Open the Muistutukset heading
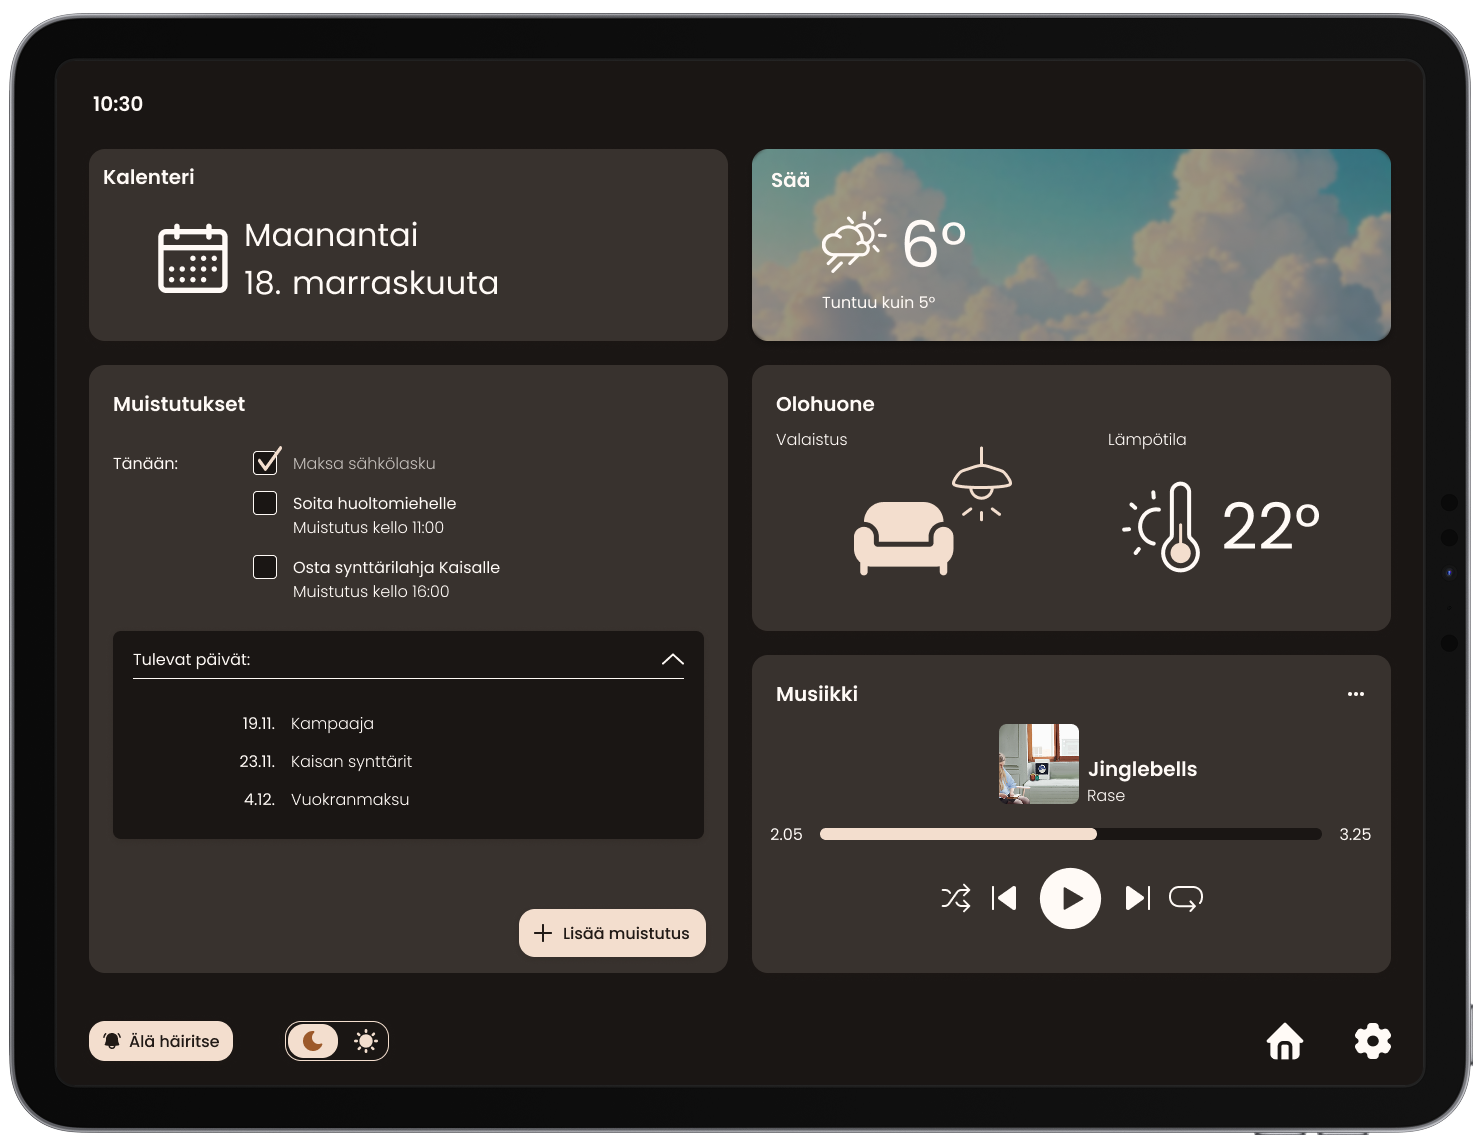The image size is (1480, 1146). pos(179,404)
